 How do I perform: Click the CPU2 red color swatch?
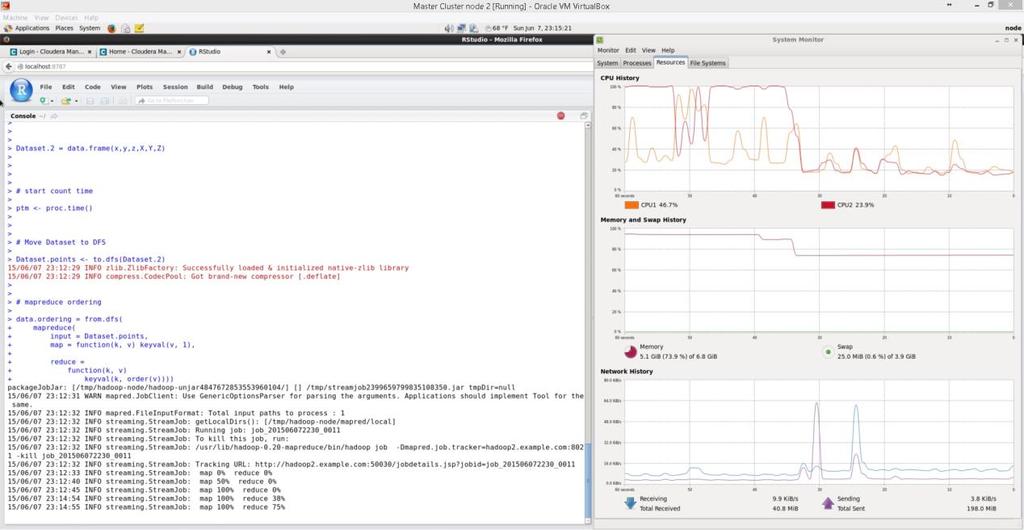pyautogui.click(x=827, y=205)
